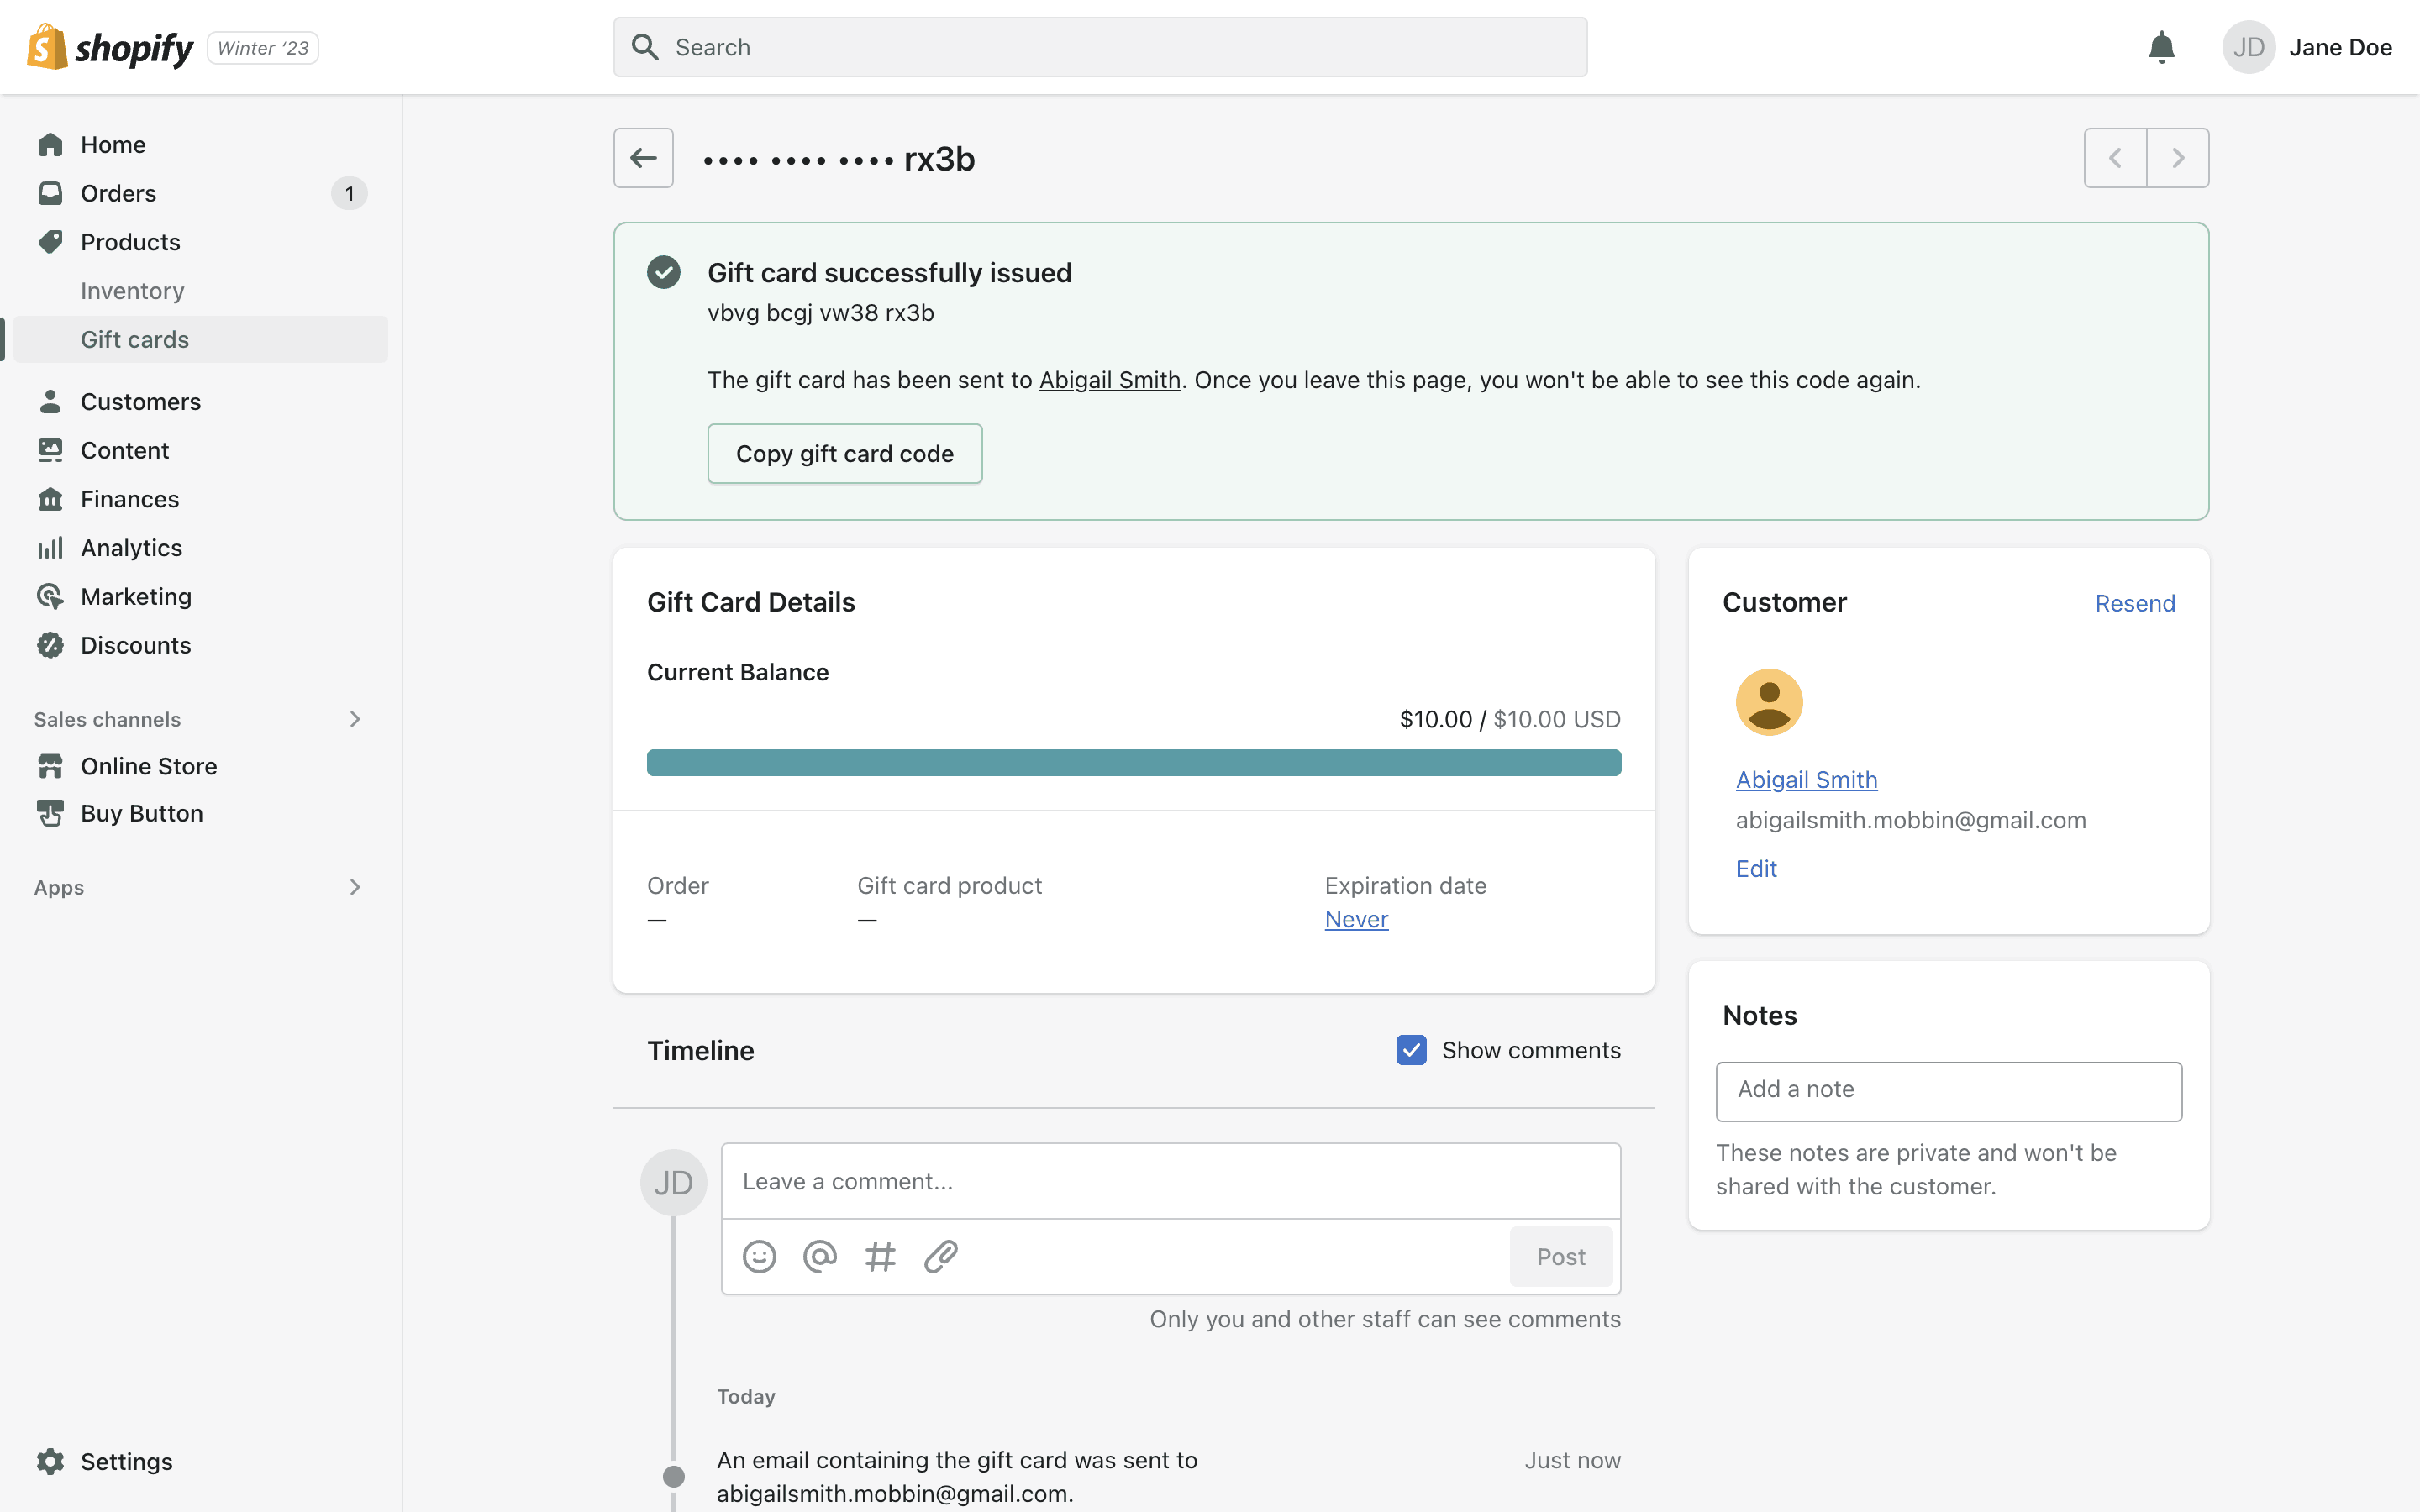Go to the next gift card

point(2177,158)
